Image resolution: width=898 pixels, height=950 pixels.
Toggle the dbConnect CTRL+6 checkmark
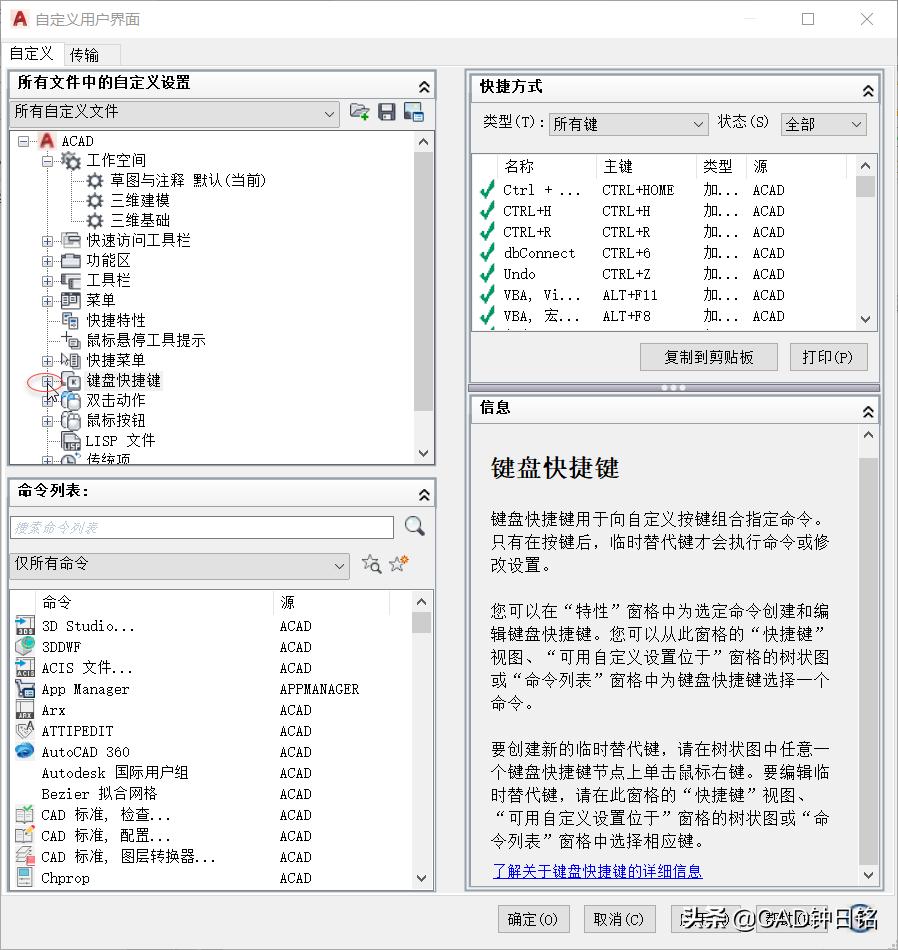487,253
